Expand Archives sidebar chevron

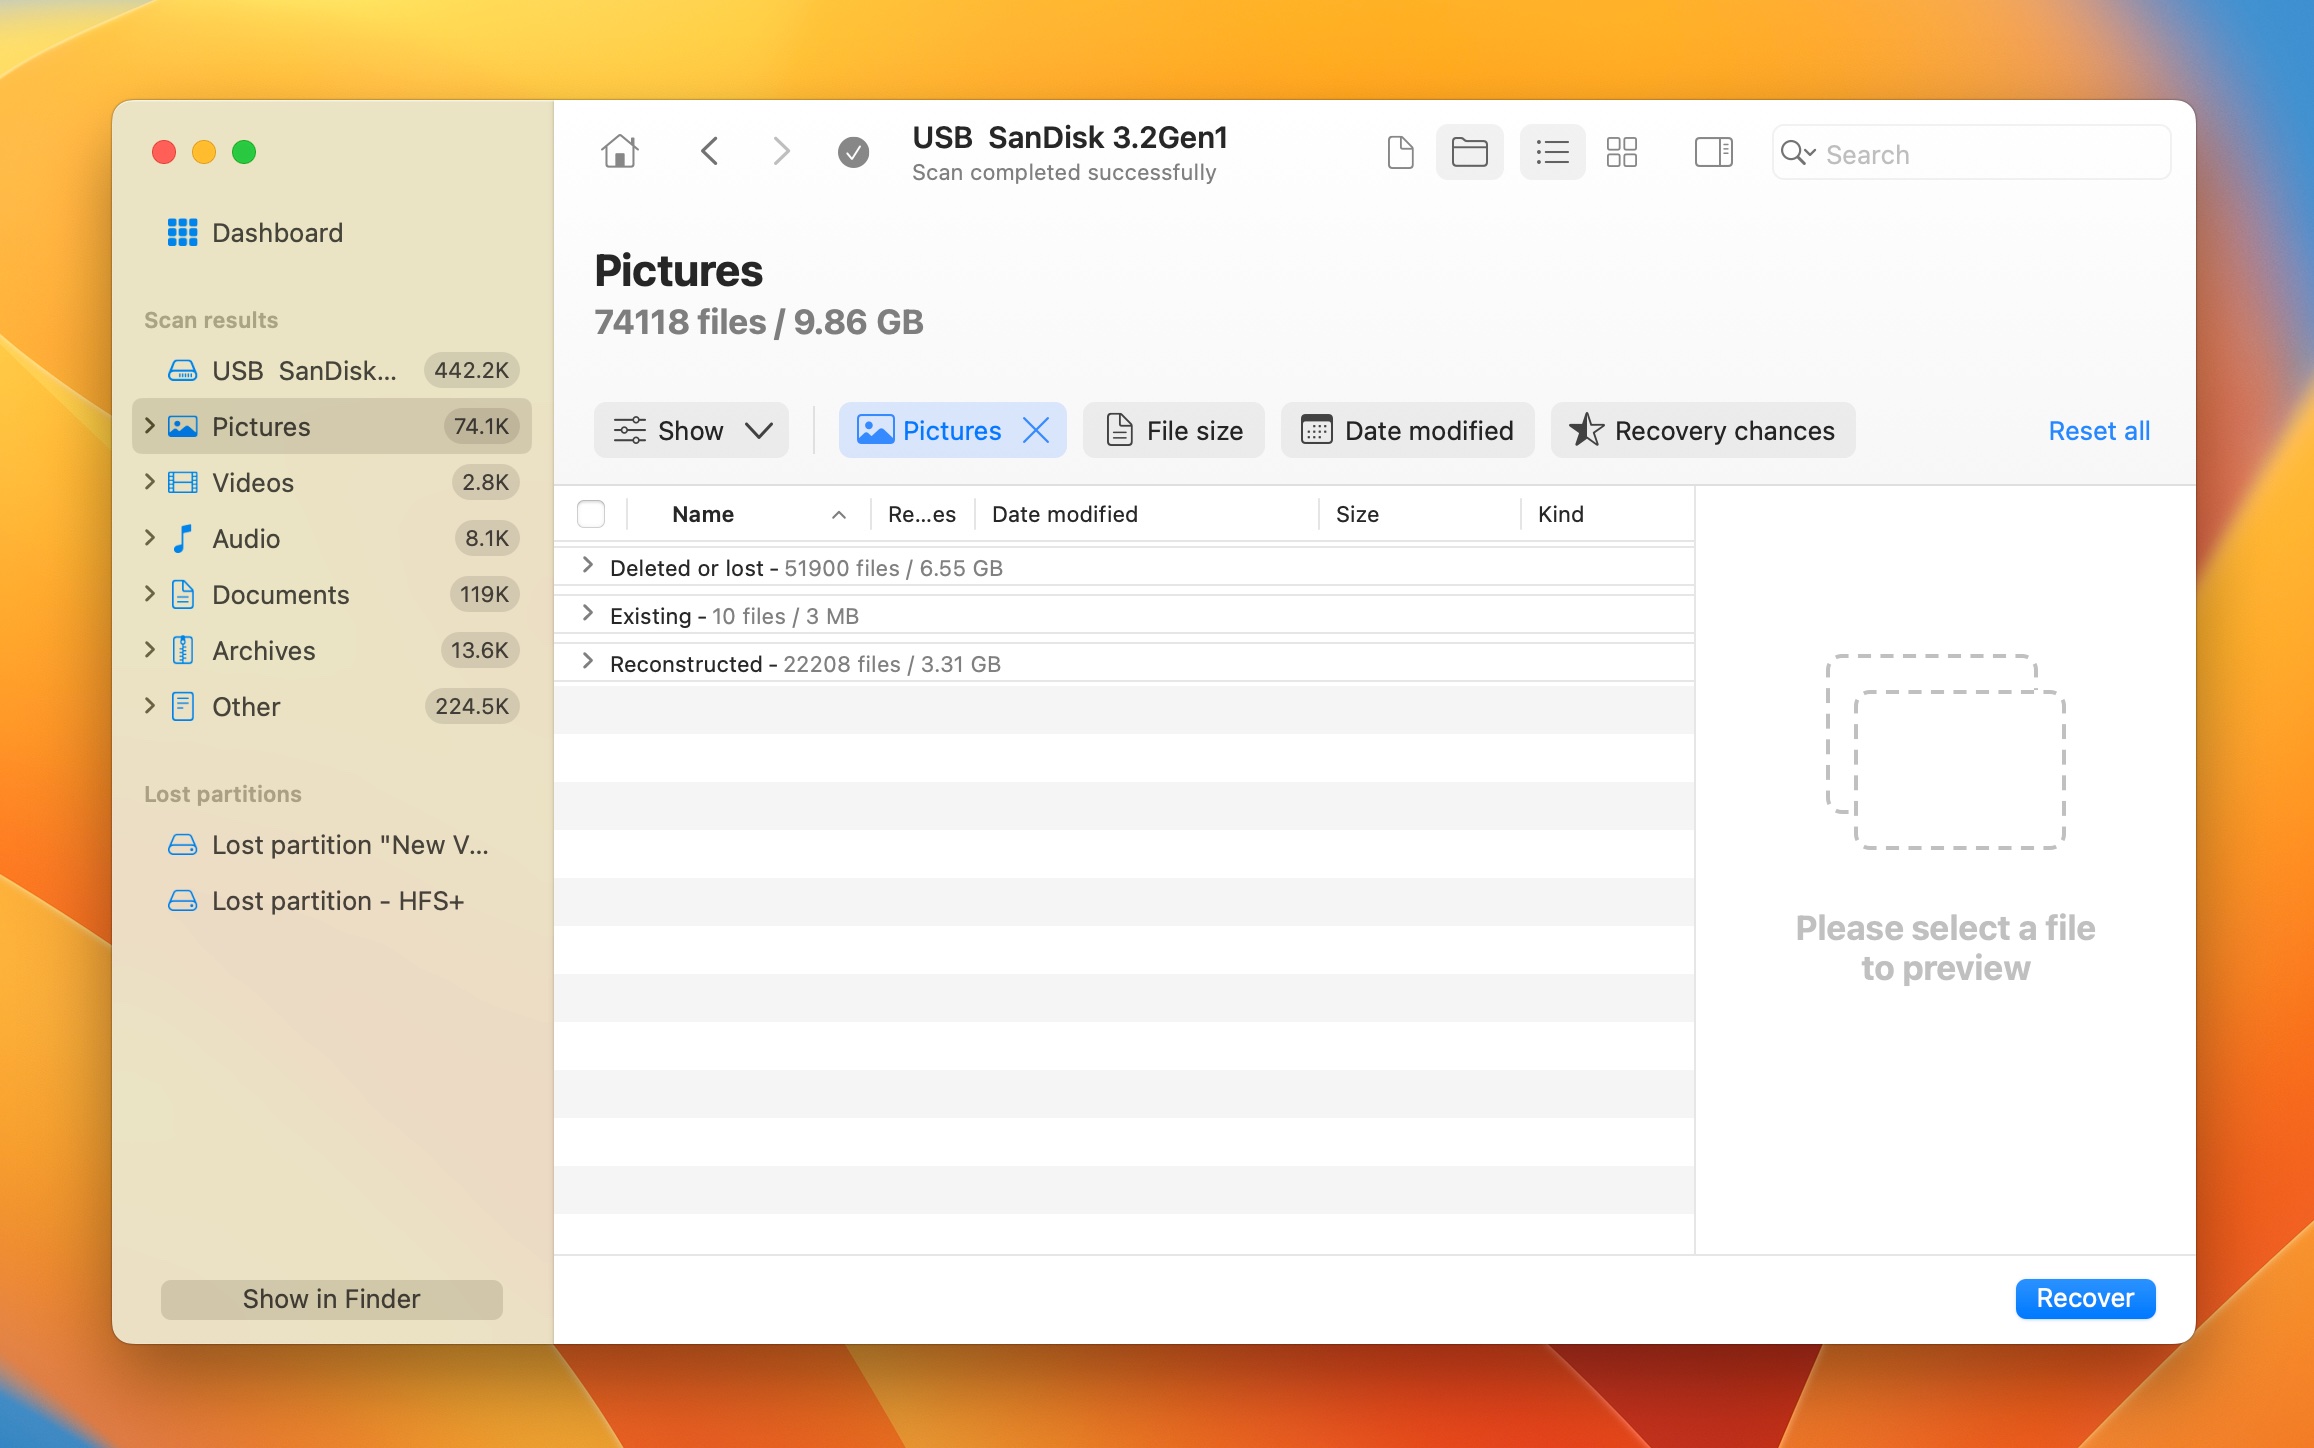click(149, 650)
